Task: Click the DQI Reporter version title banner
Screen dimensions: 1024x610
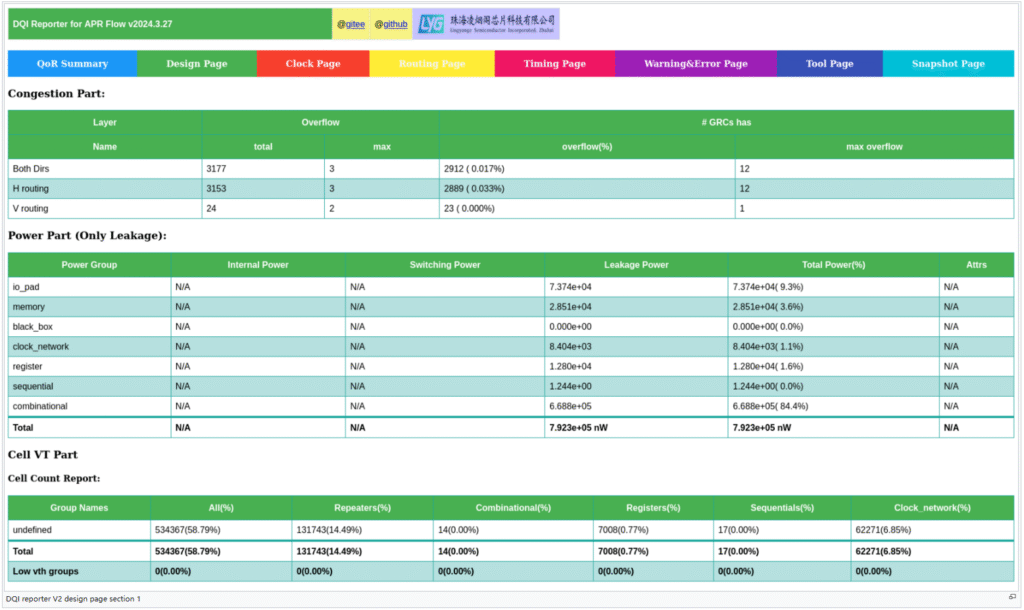Action: point(170,24)
